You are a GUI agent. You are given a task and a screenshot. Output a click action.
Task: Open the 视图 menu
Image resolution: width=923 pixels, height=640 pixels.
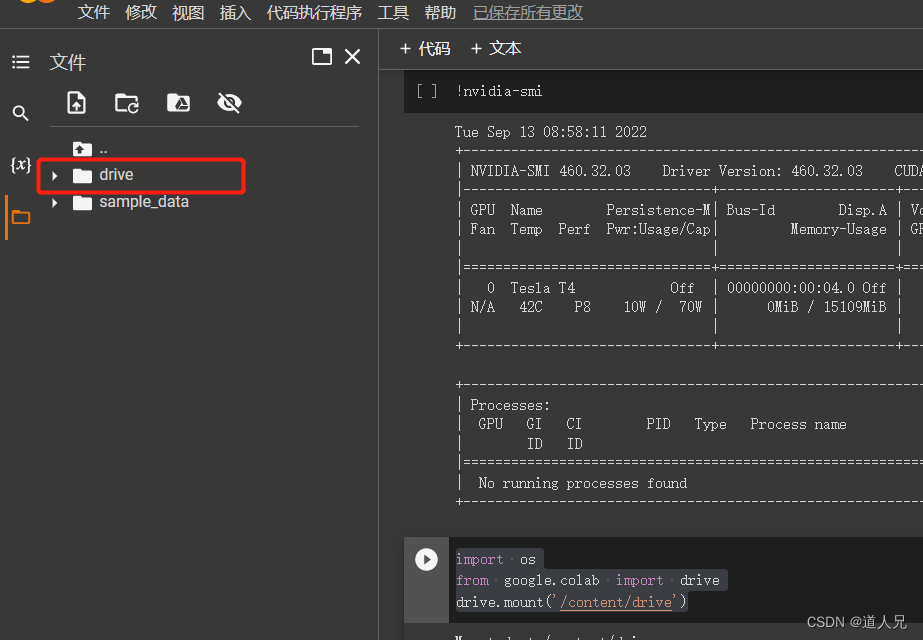click(x=188, y=12)
